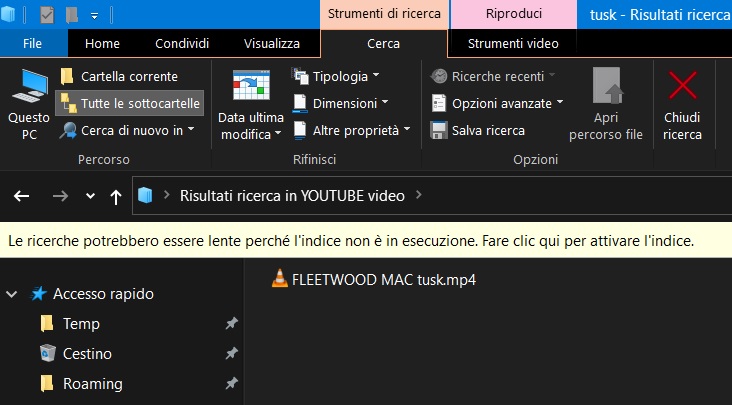Expand Opzioni avanzate menu

coord(497,103)
